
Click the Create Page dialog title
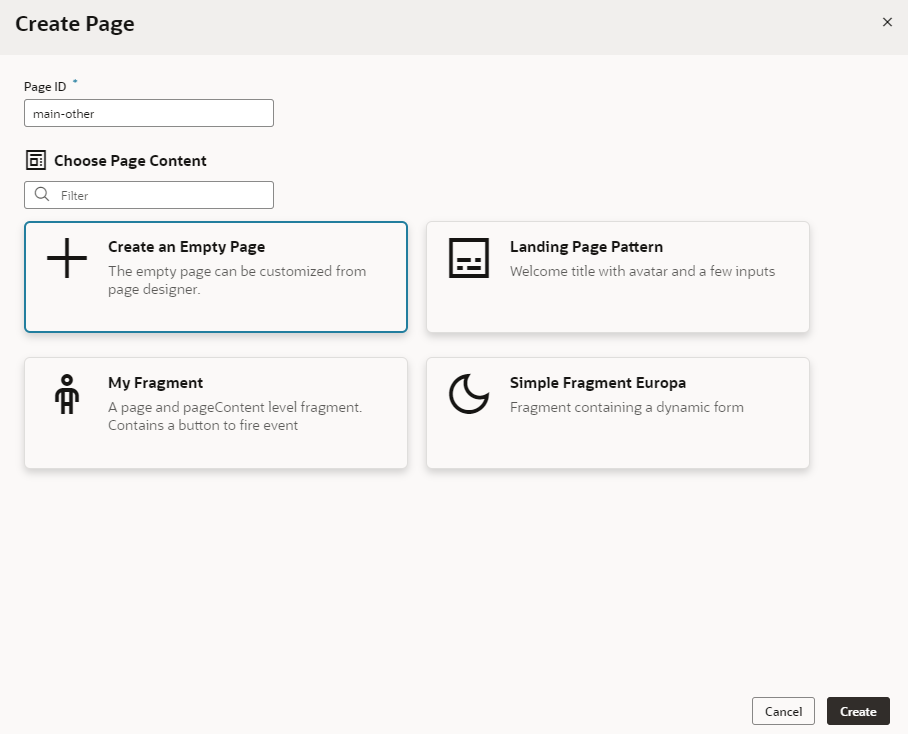(74, 23)
